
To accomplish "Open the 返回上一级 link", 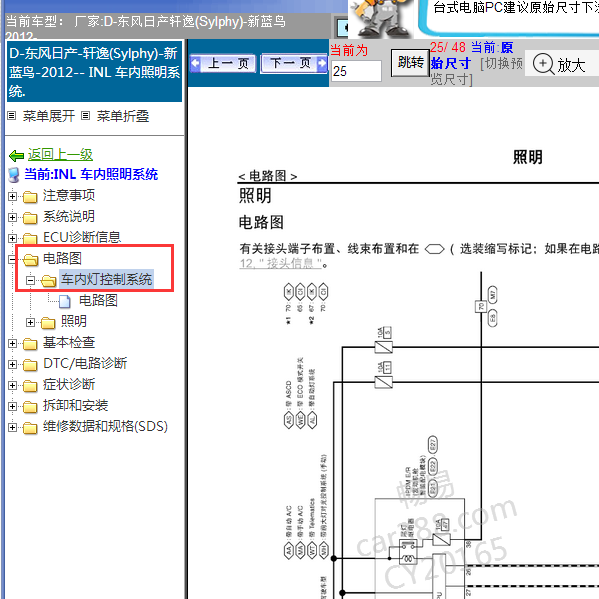I will pos(60,155).
